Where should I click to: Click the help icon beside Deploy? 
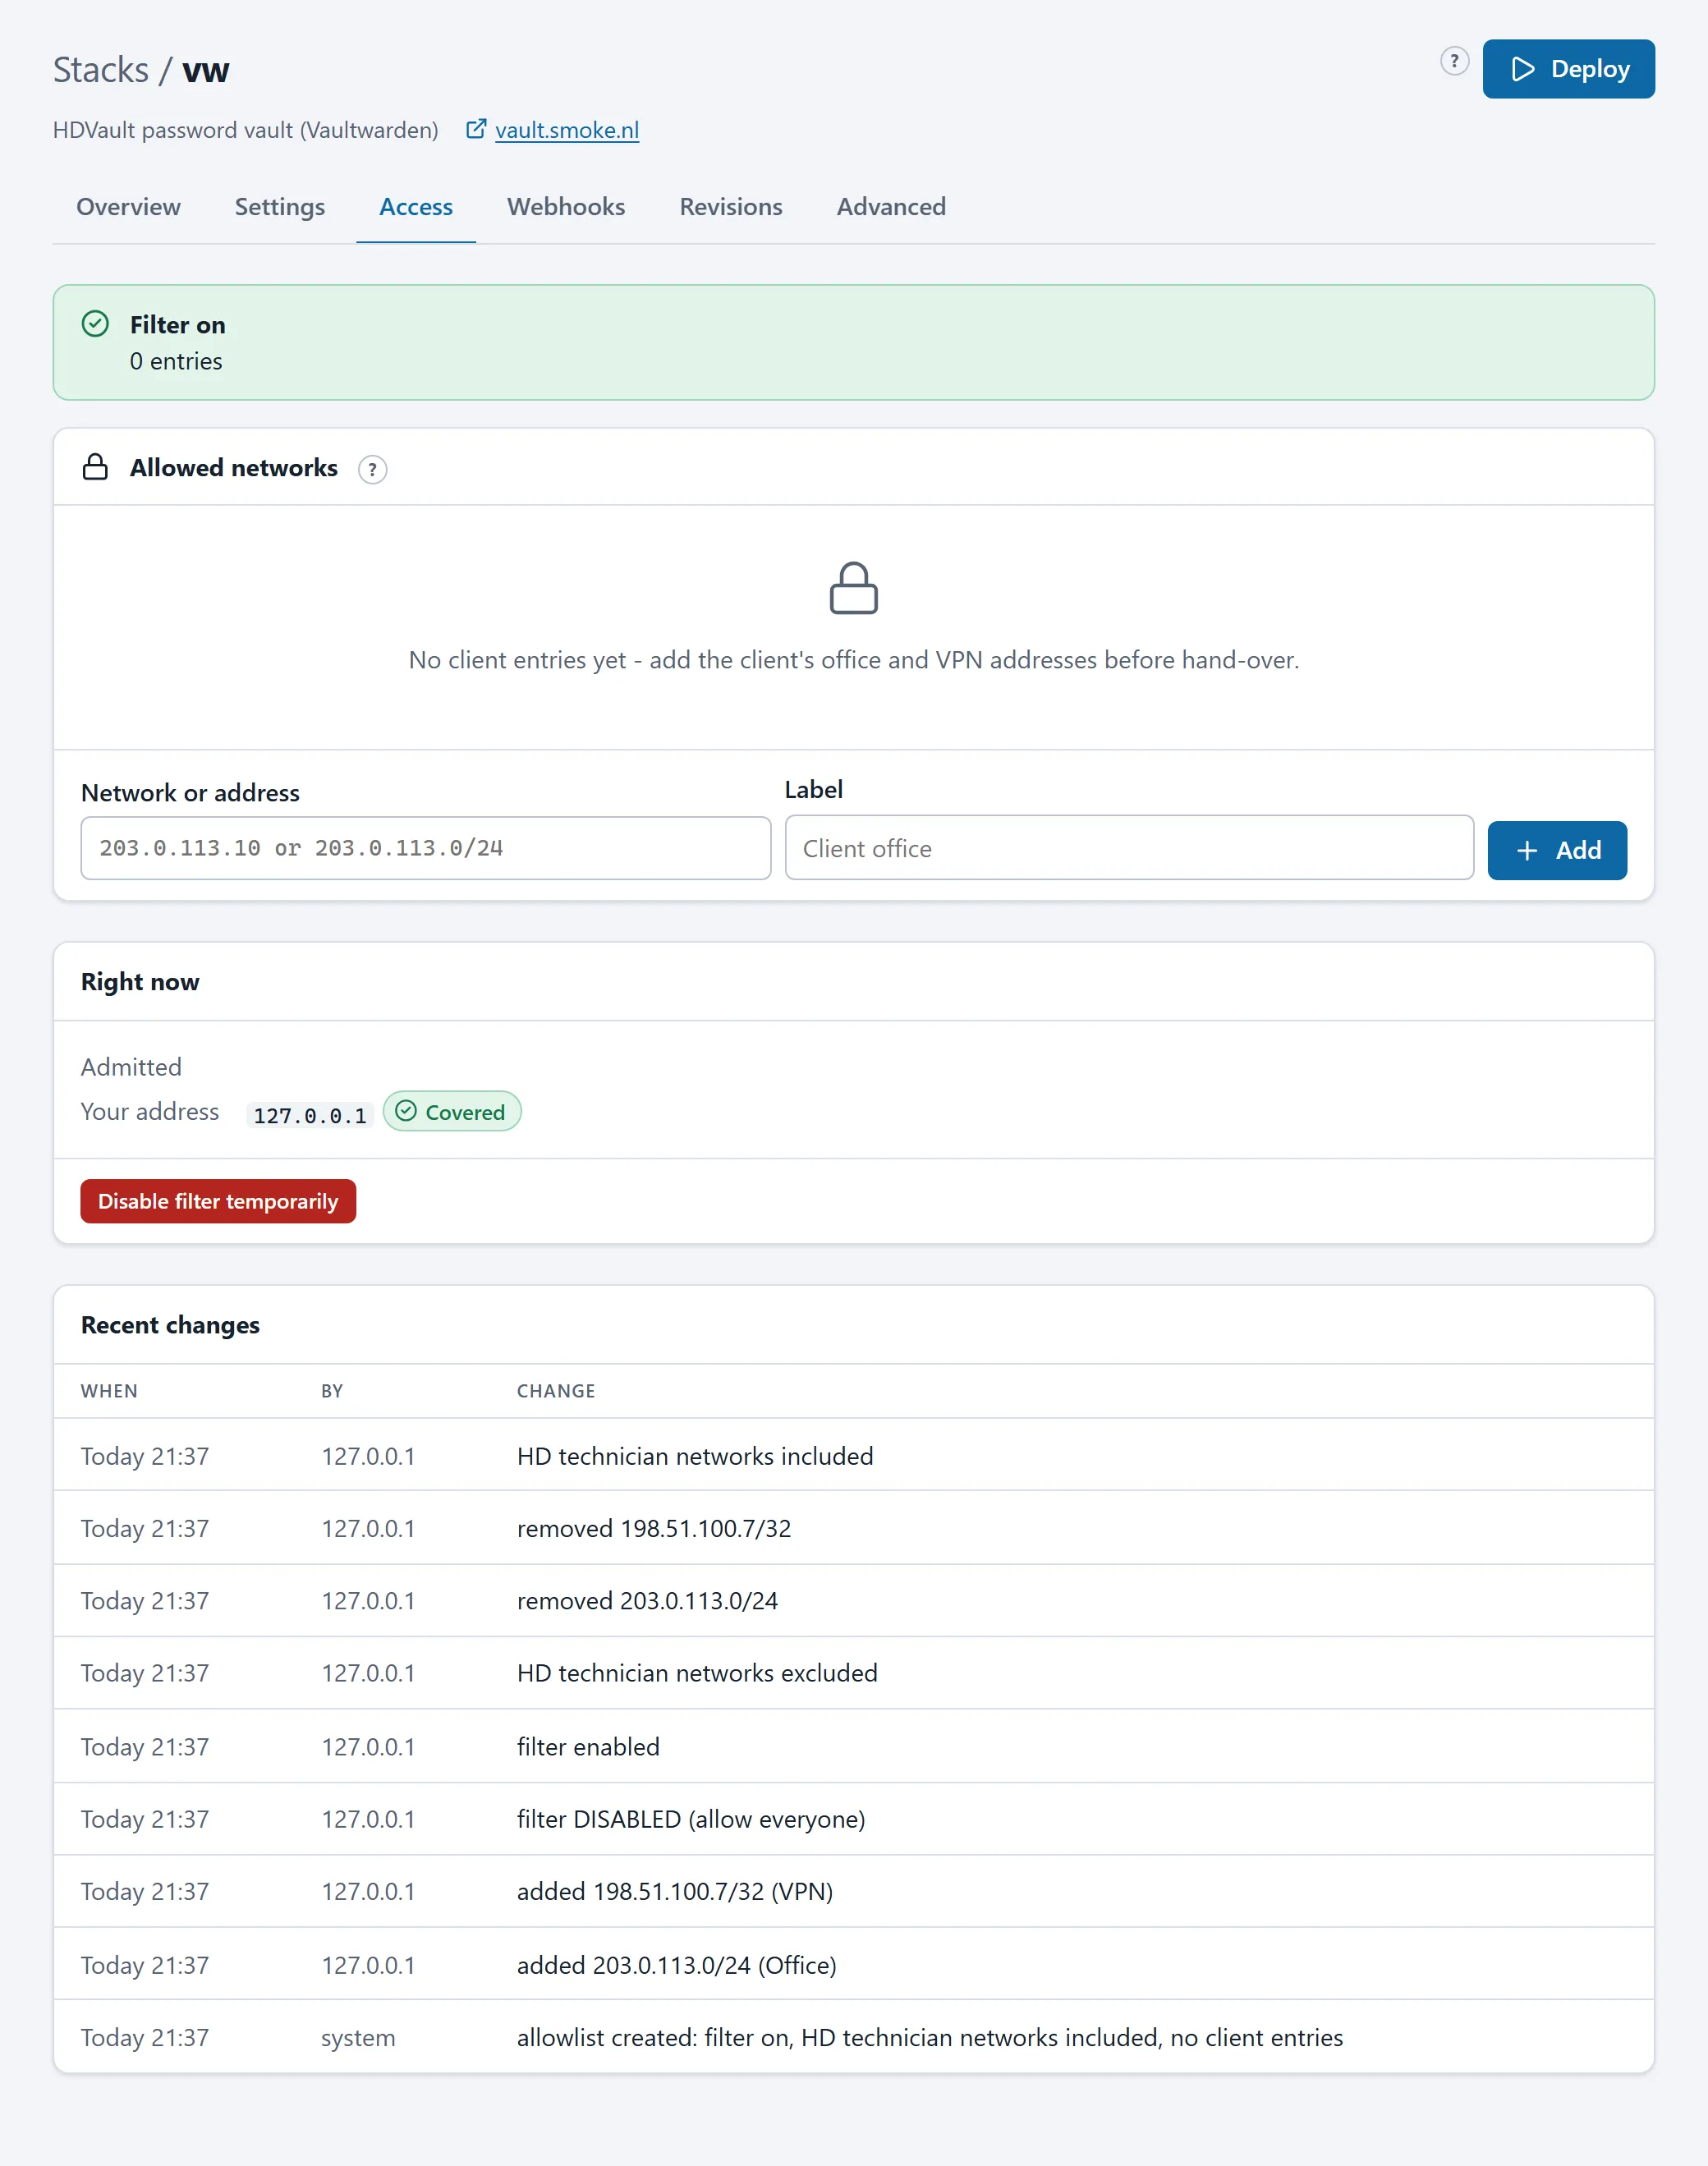click(1454, 62)
